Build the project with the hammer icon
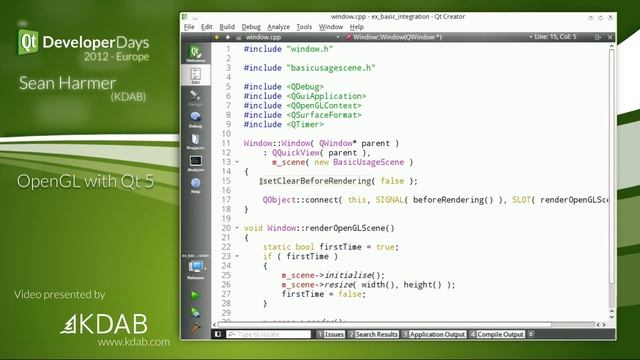Image resolution: width=640 pixels, height=360 pixels. point(196,327)
